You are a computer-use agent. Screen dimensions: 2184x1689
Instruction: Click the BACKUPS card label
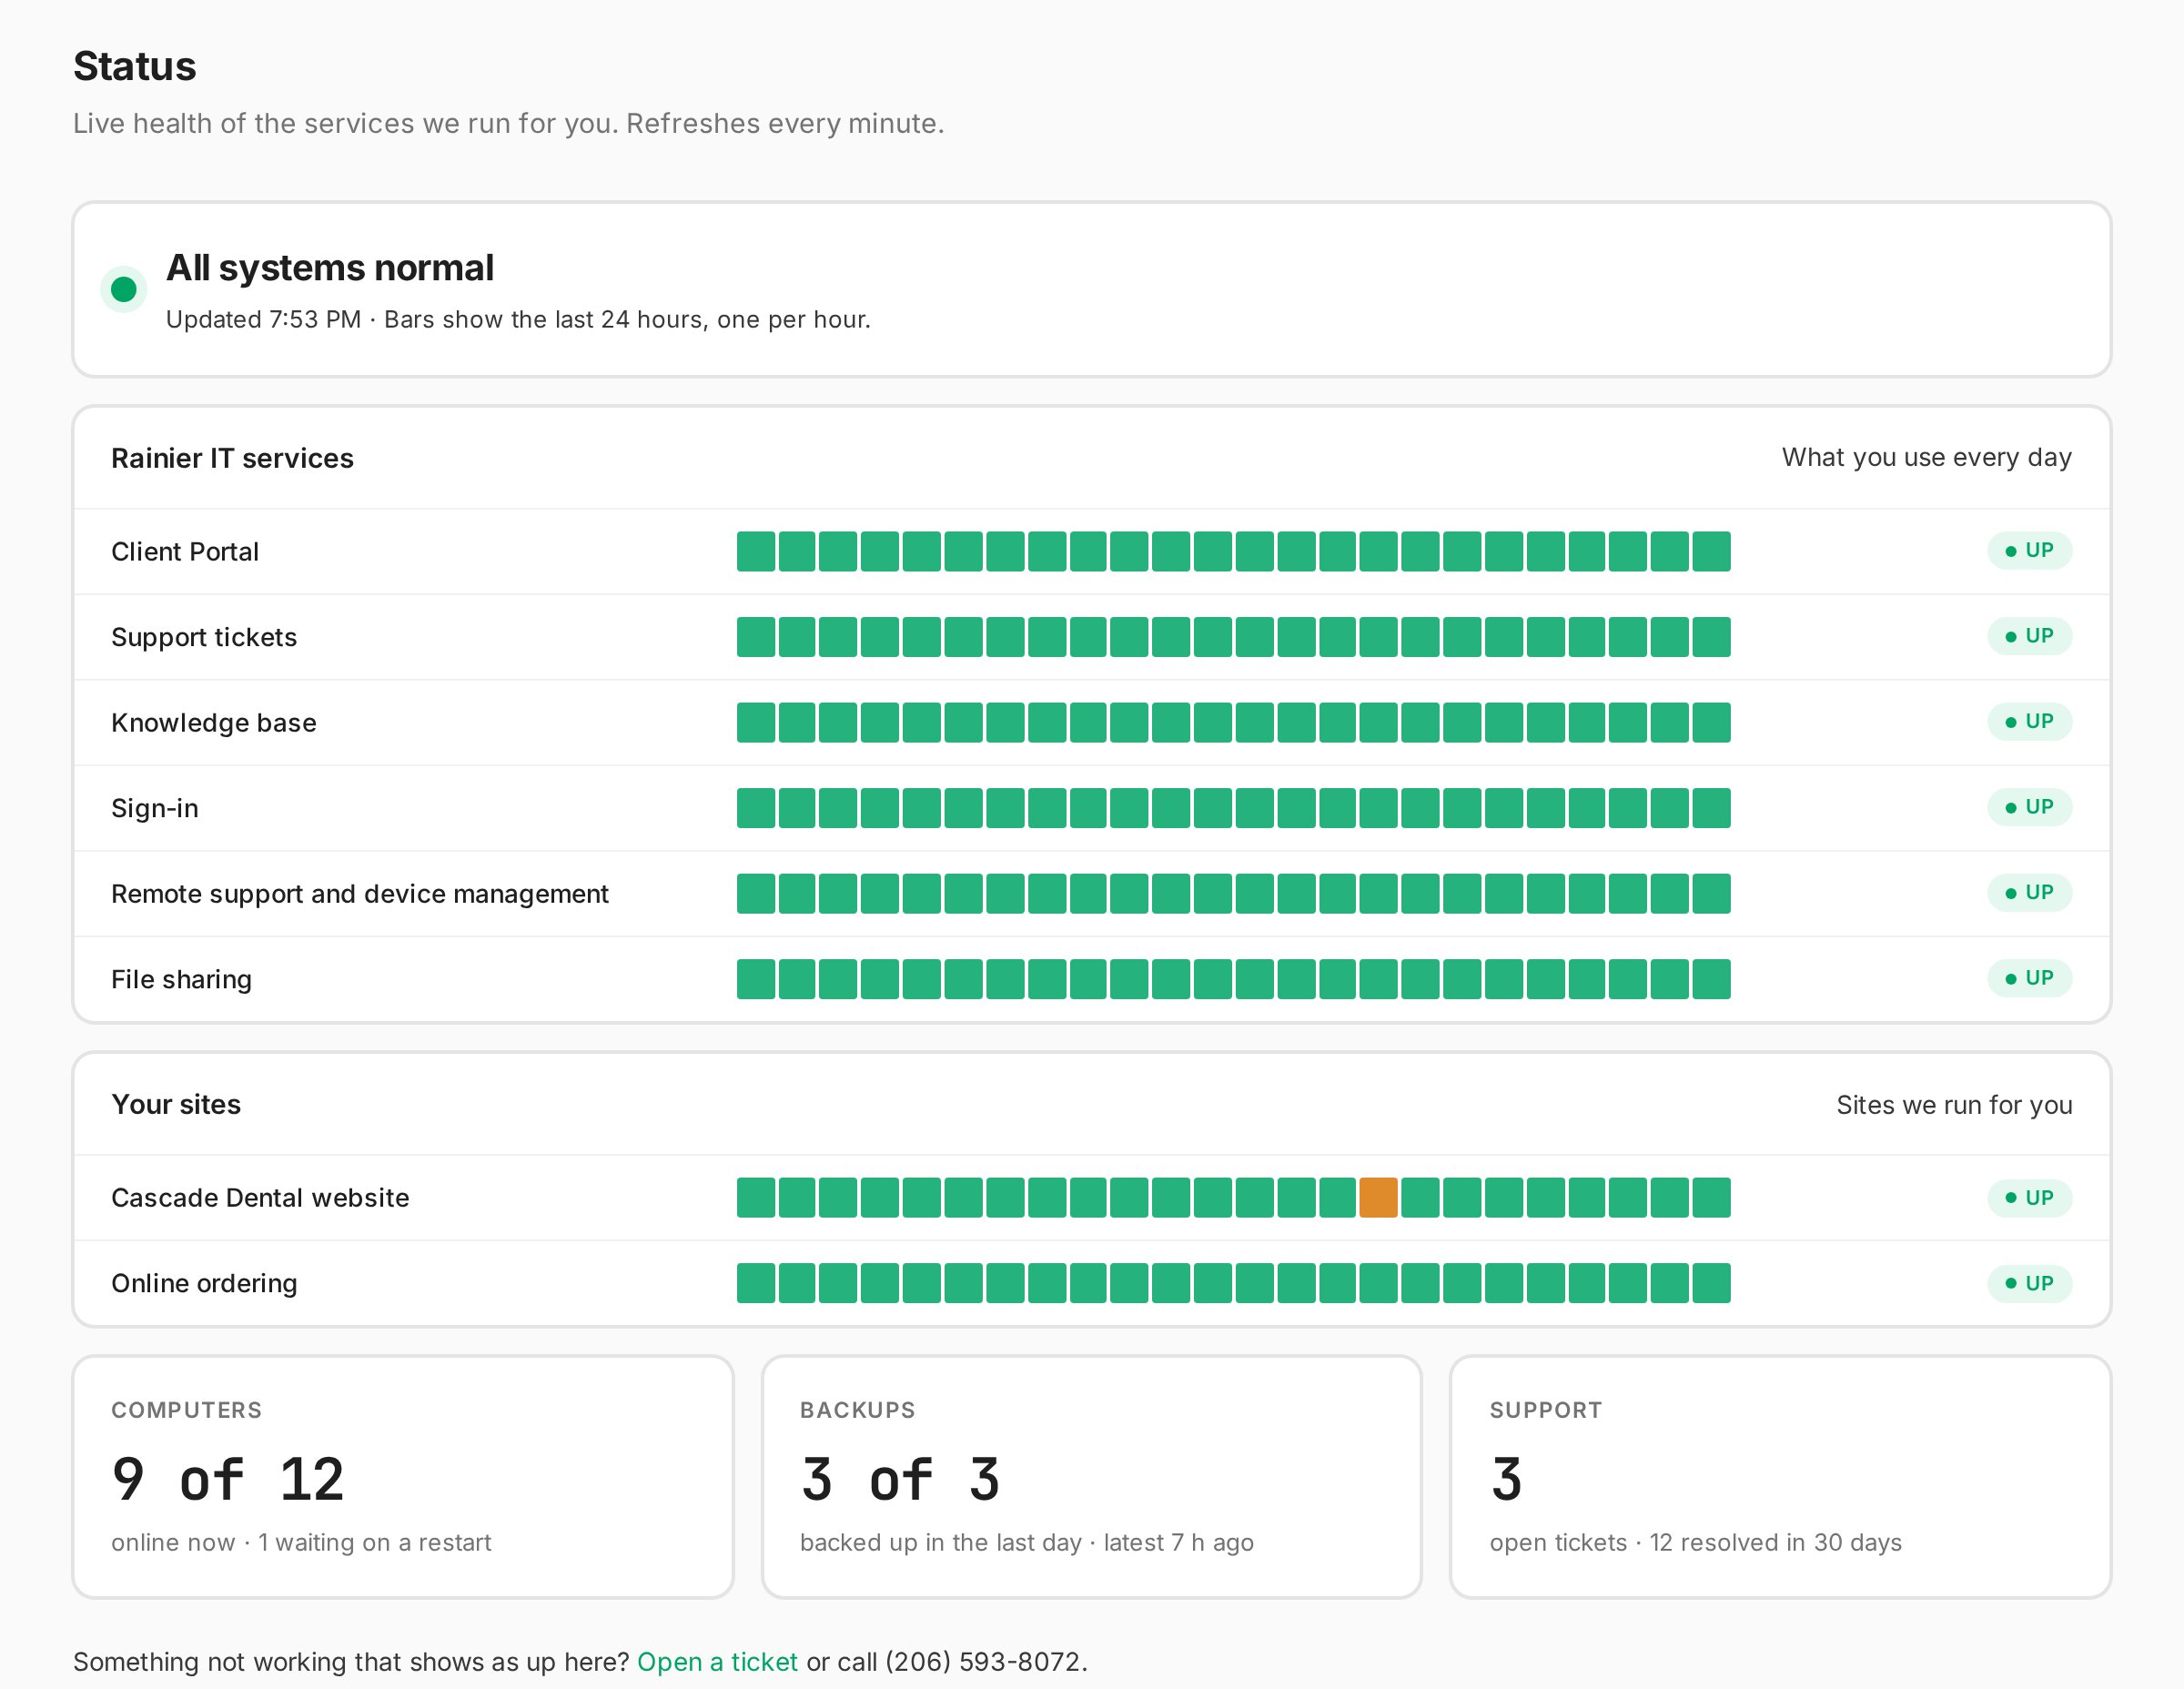pos(858,1410)
